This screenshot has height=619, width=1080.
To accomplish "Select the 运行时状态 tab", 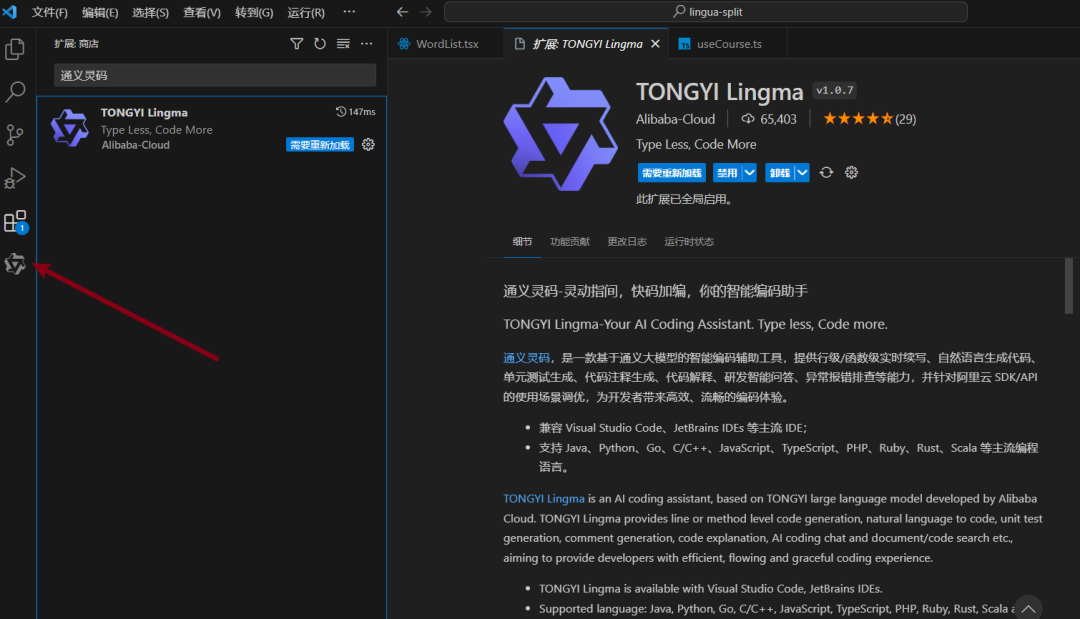I will tap(689, 242).
